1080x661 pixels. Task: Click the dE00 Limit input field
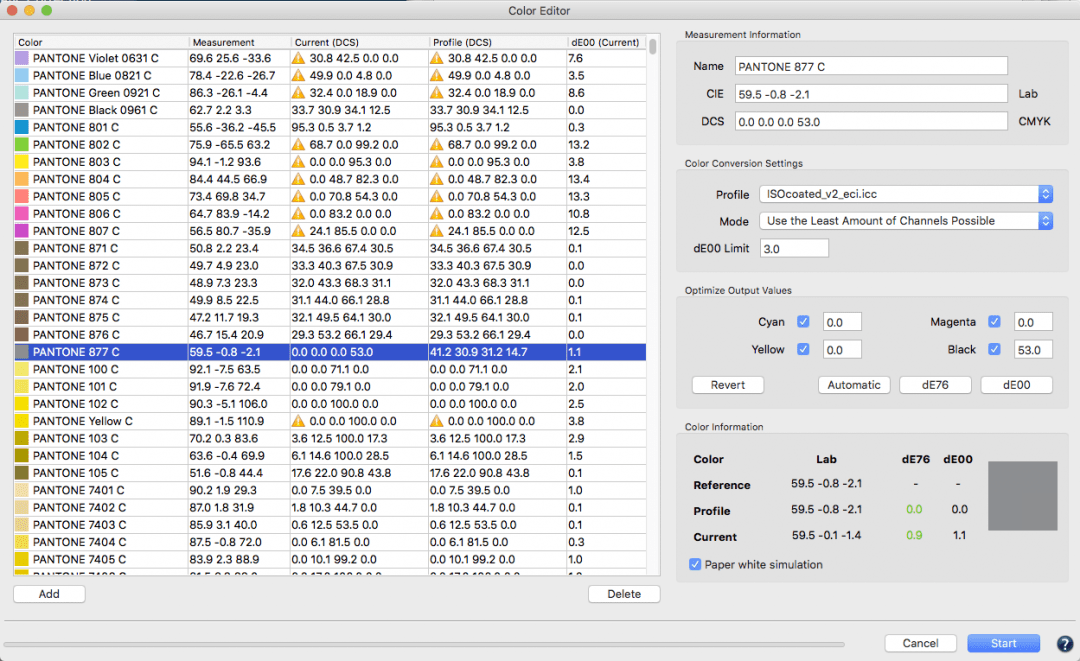point(794,248)
